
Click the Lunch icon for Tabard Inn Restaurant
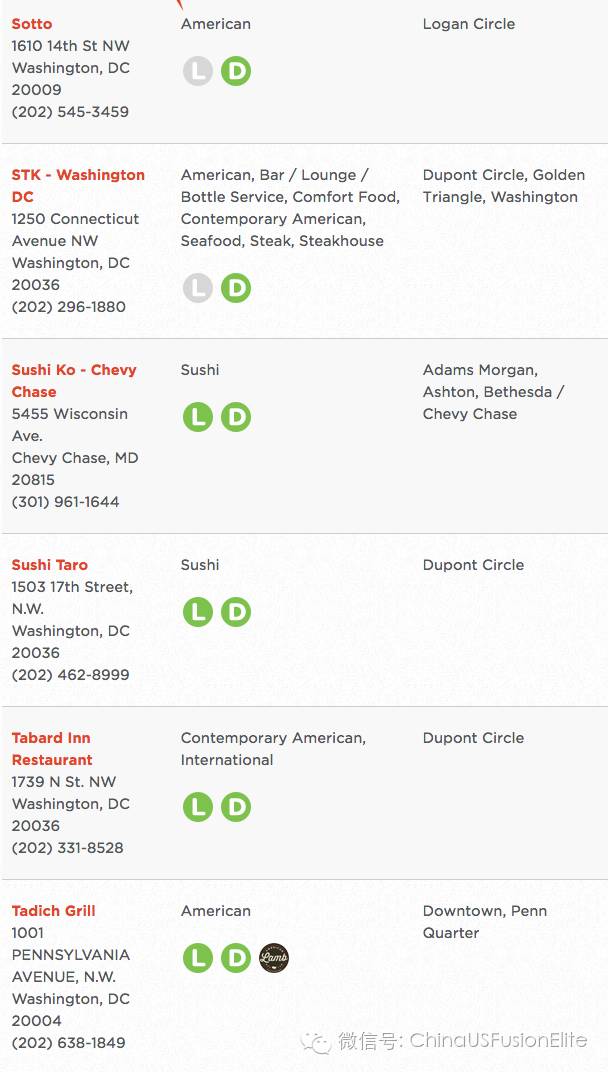(198, 807)
